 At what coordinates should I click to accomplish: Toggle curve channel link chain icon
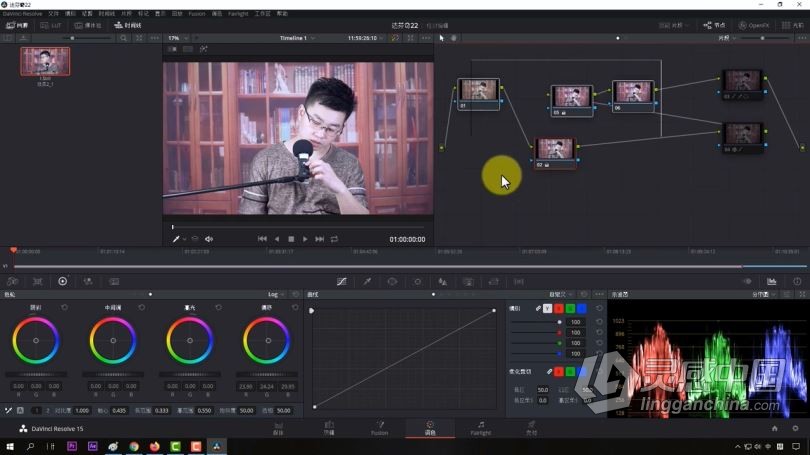(538, 308)
